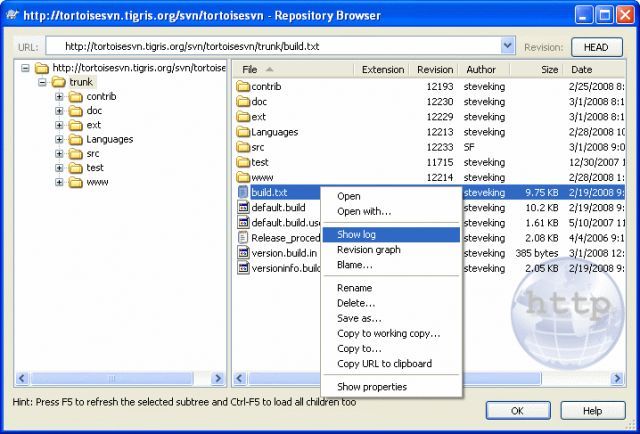This screenshot has height=434, width=640.
Task: Click the URL input field
Action: tap(273, 46)
